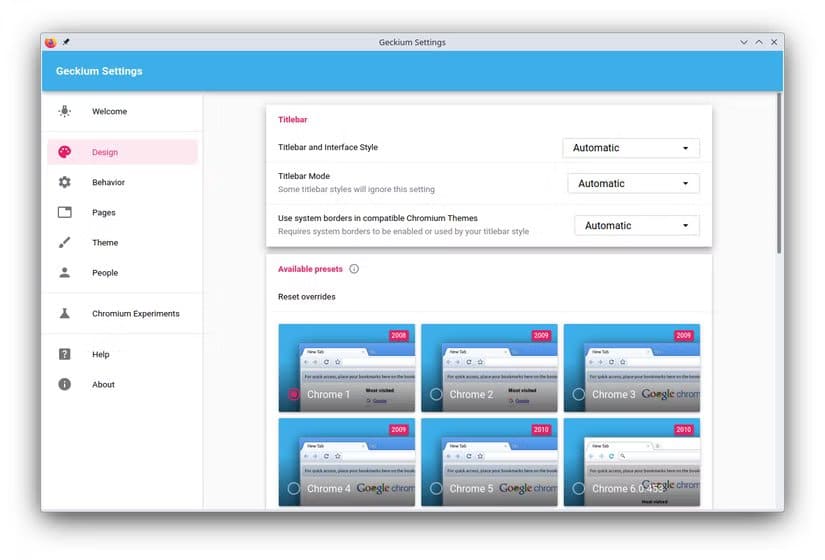Click the Welcome lightbulb icon in sidebar
825x560 pixels.
[x=65, y=111]
